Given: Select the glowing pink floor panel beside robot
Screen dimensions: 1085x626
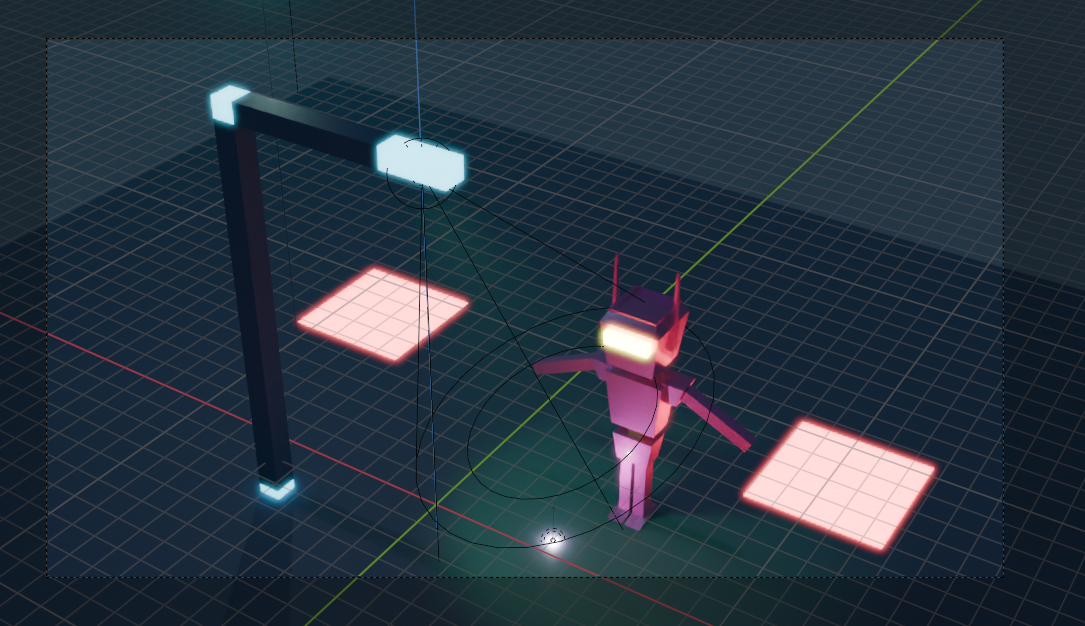Looking at the screenshot, I should coord(839,483).
